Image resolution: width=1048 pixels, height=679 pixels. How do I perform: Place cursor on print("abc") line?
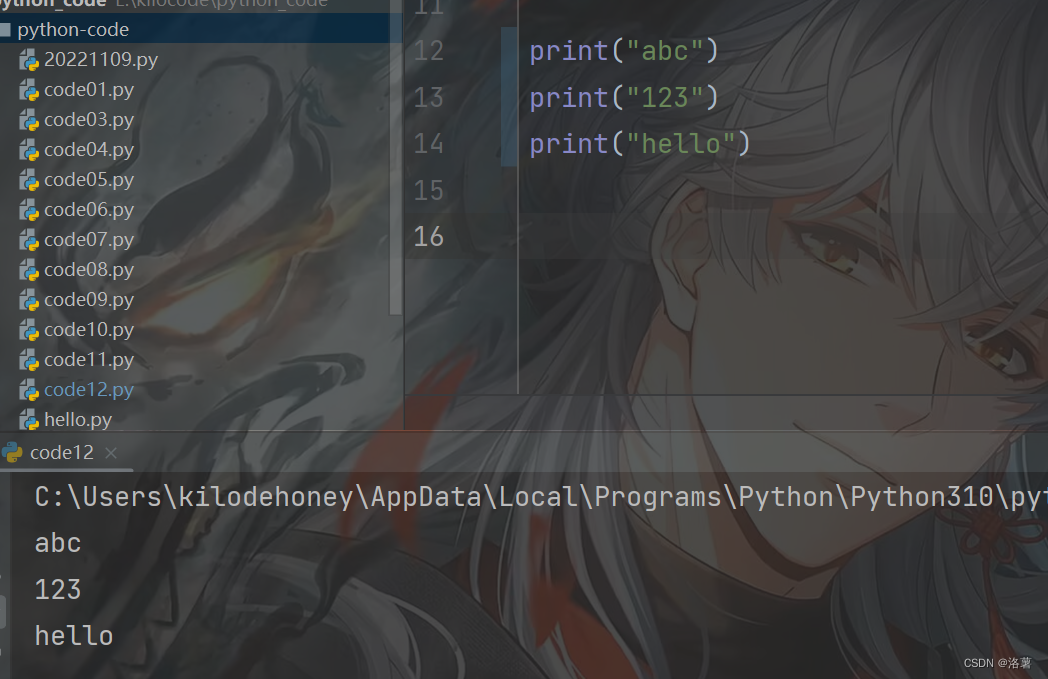click(x=624, y=51)
